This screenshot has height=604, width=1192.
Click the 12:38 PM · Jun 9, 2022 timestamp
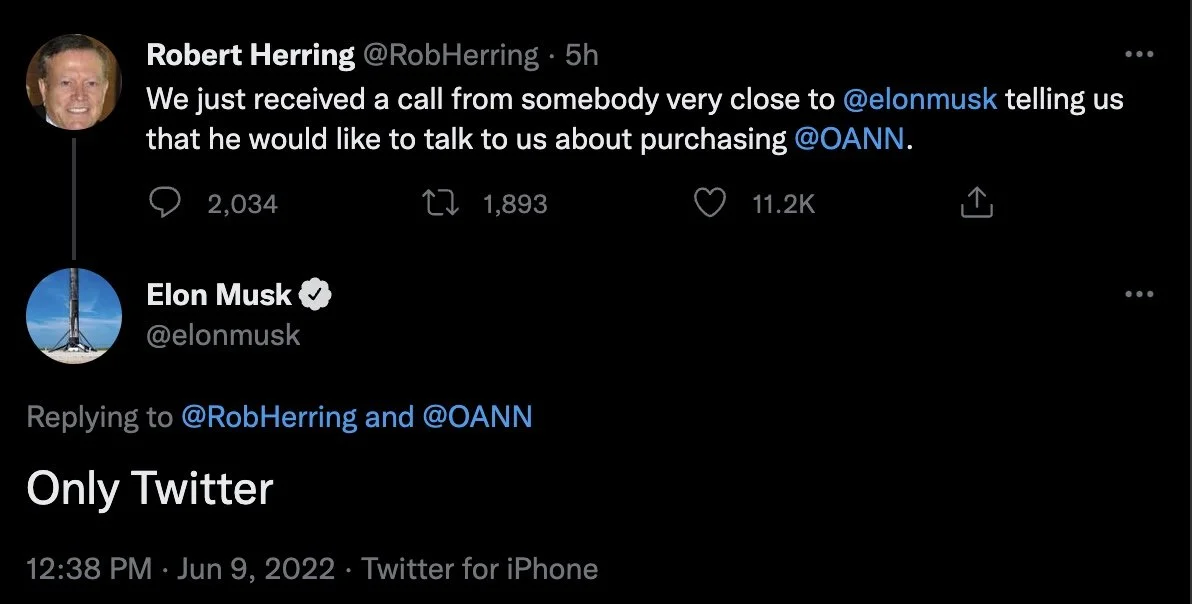point(180,569)
